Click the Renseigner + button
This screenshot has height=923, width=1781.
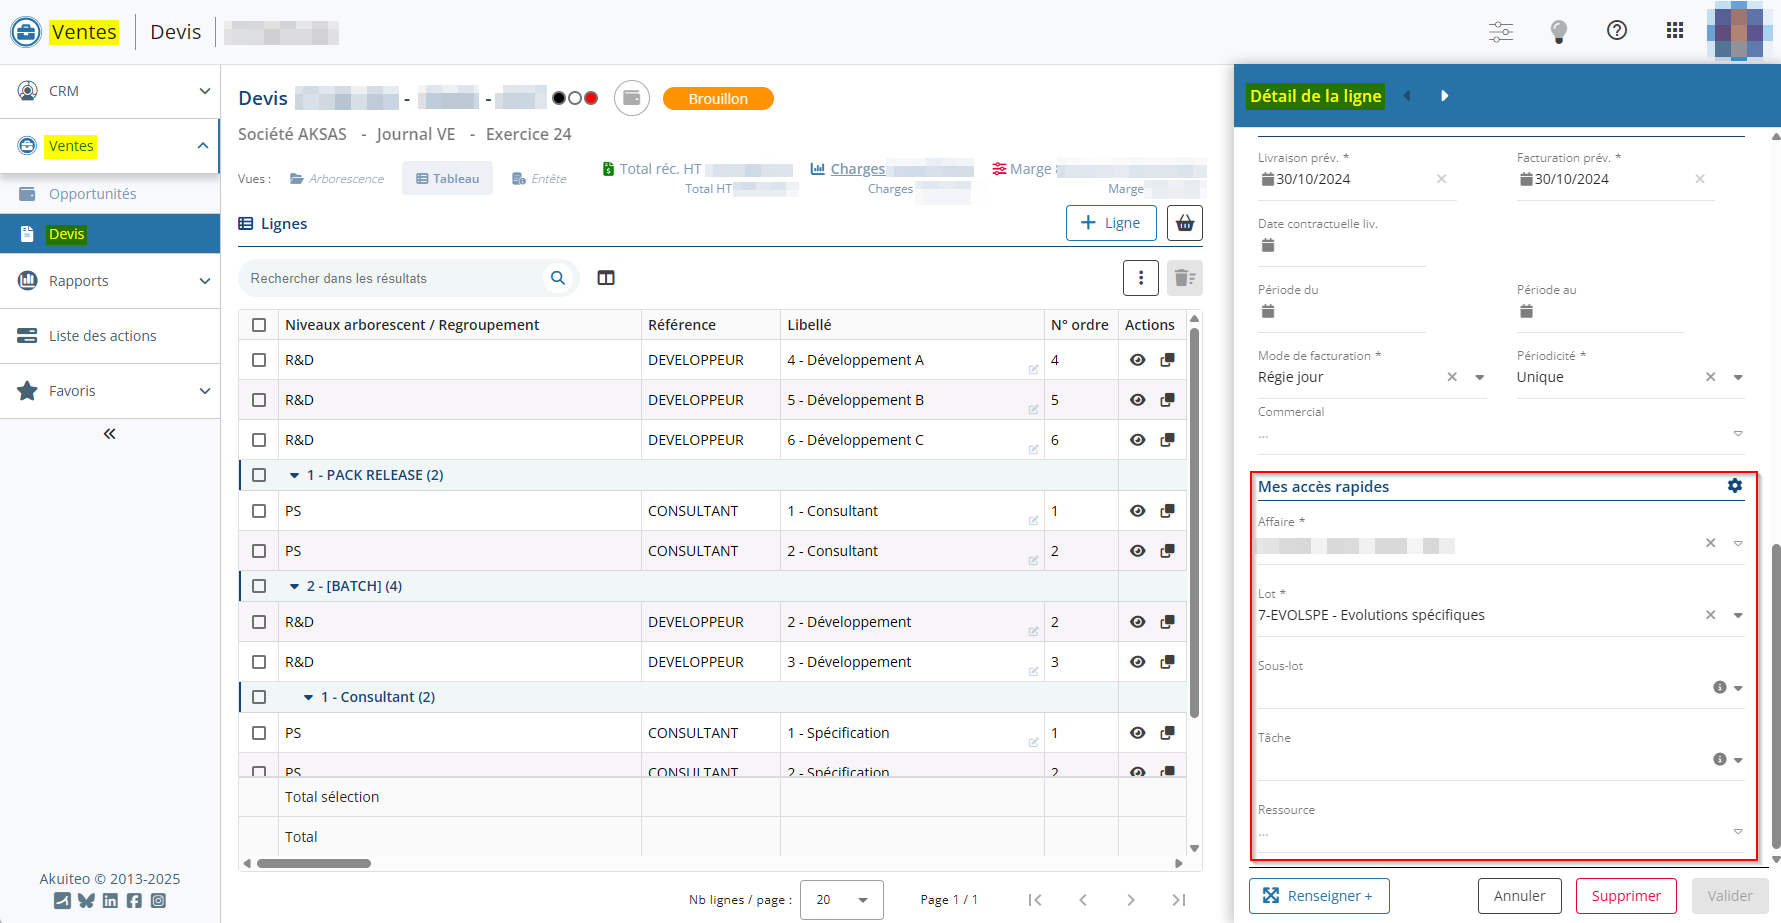tap(1318, 896)
